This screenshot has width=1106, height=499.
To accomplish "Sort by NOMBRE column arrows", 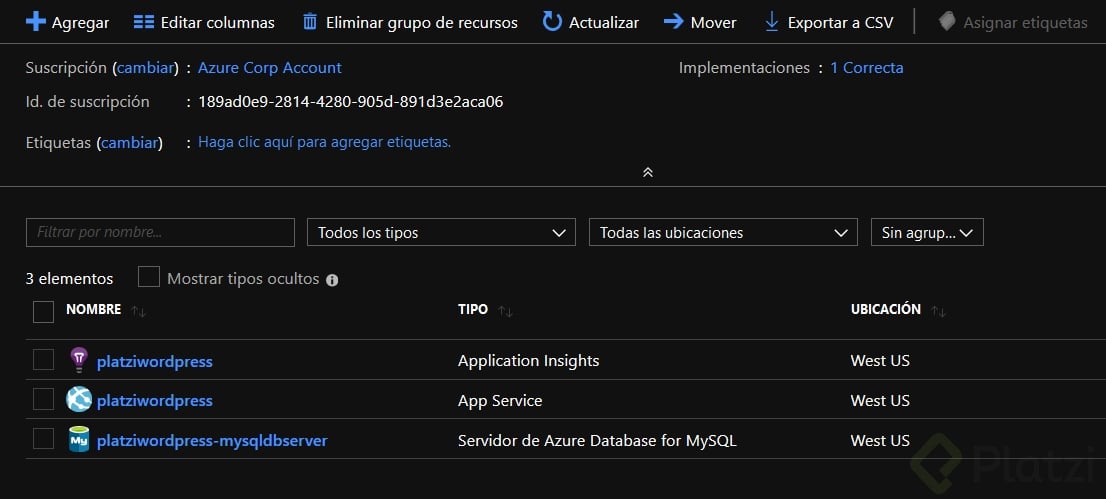I will (138, 311).
